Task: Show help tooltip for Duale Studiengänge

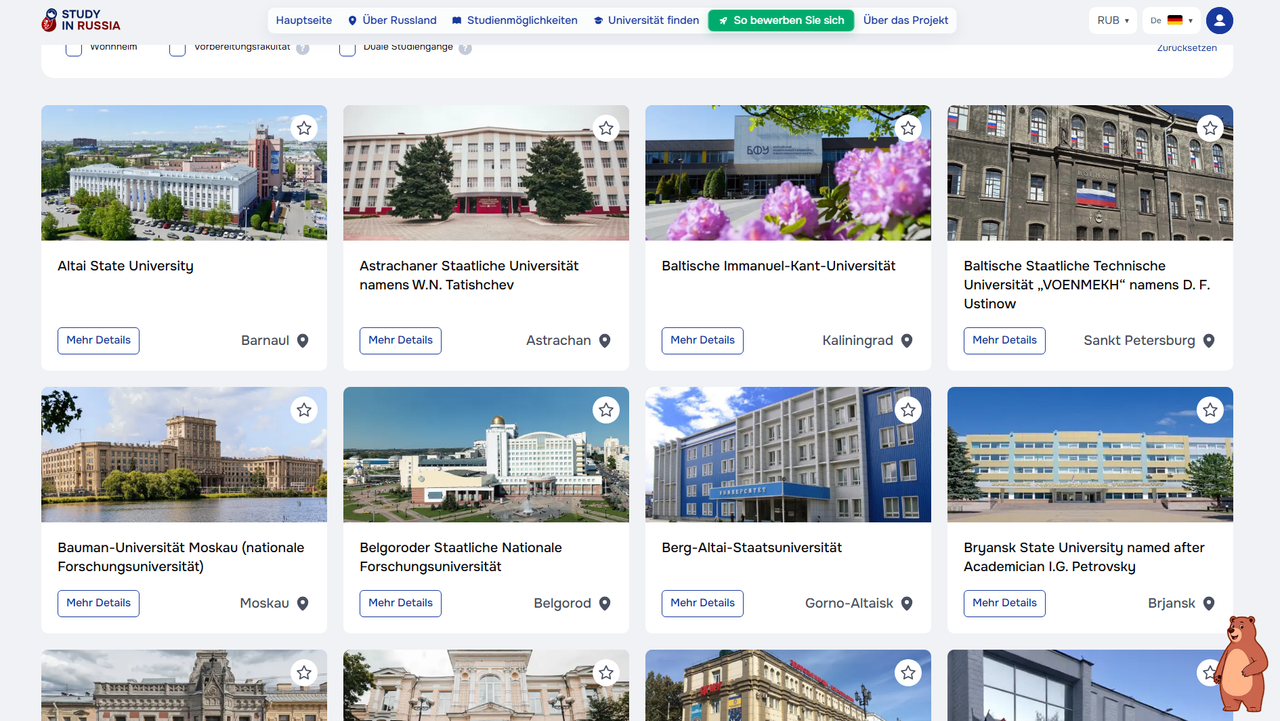Action: [x=465, y=49]
